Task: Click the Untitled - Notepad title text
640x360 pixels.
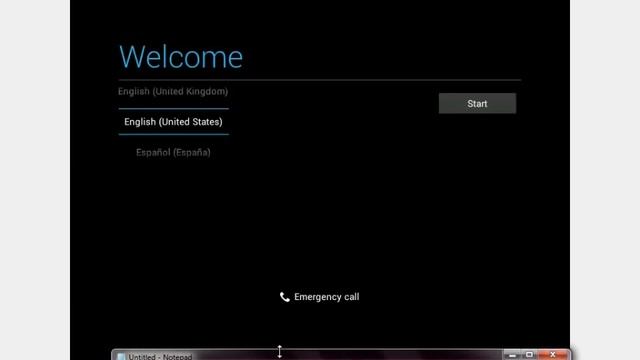Action: click(x=160, y=357)
